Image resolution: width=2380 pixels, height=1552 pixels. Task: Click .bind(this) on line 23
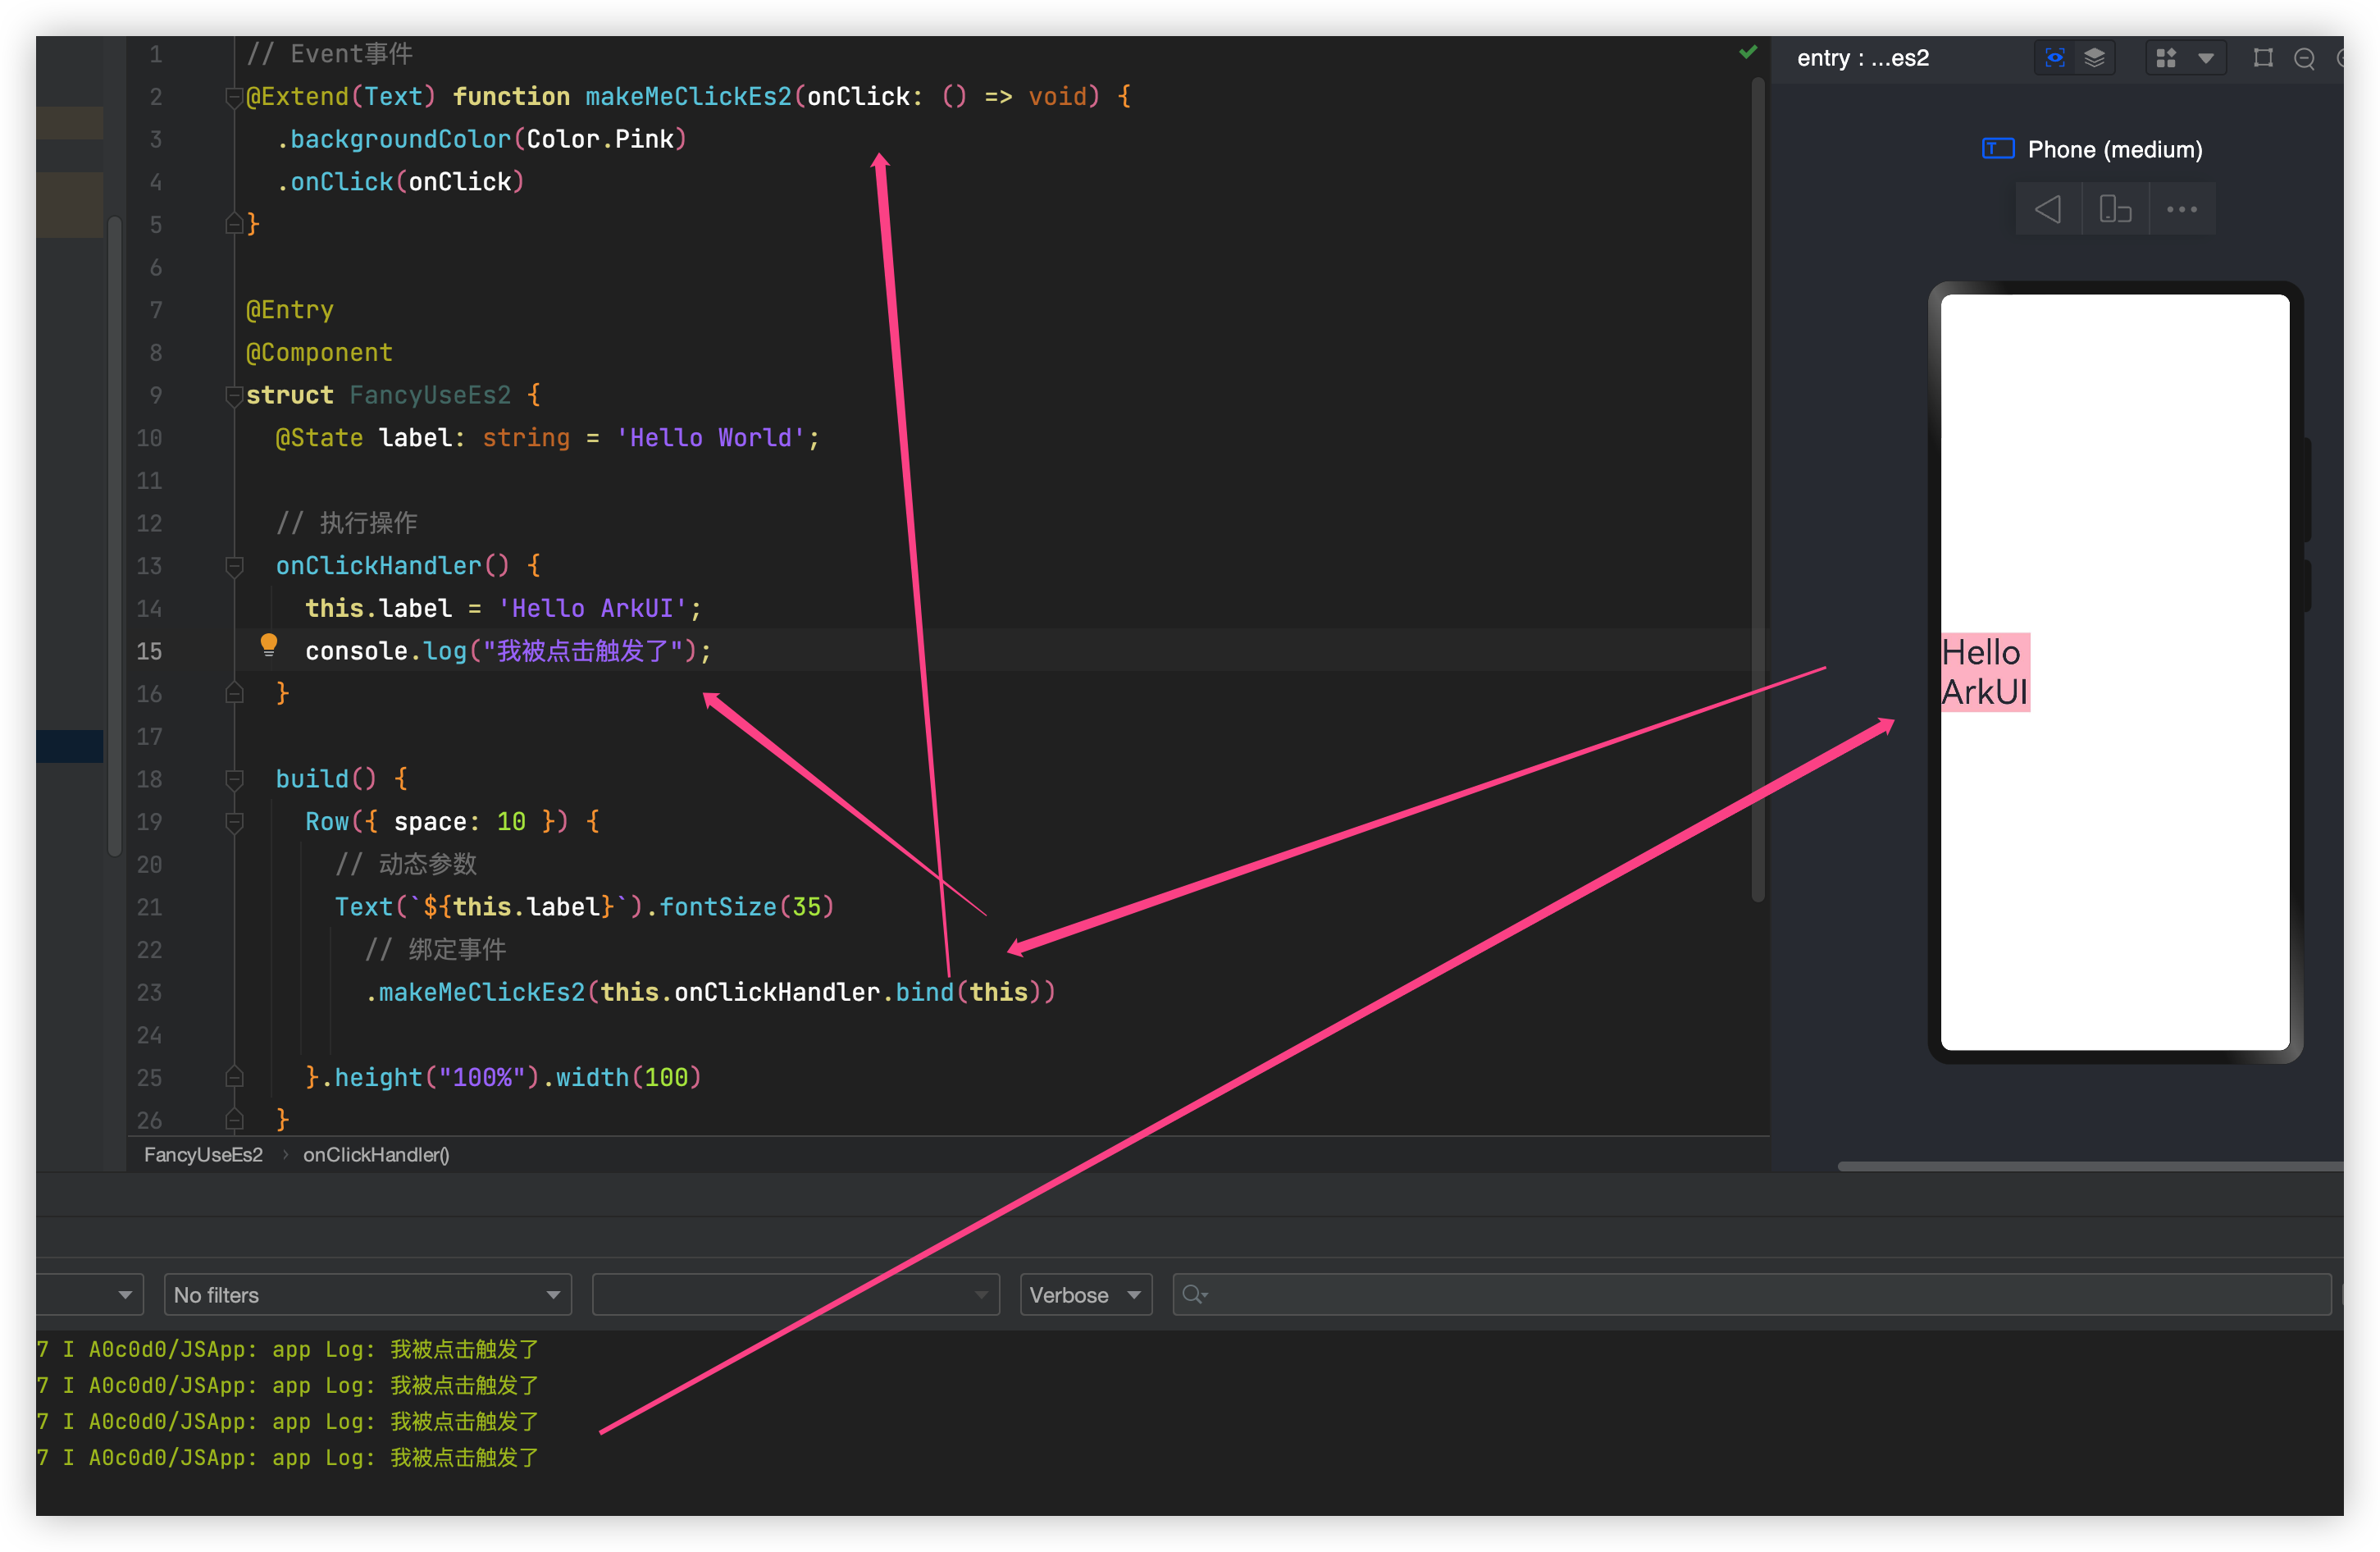tap(962, 992)
